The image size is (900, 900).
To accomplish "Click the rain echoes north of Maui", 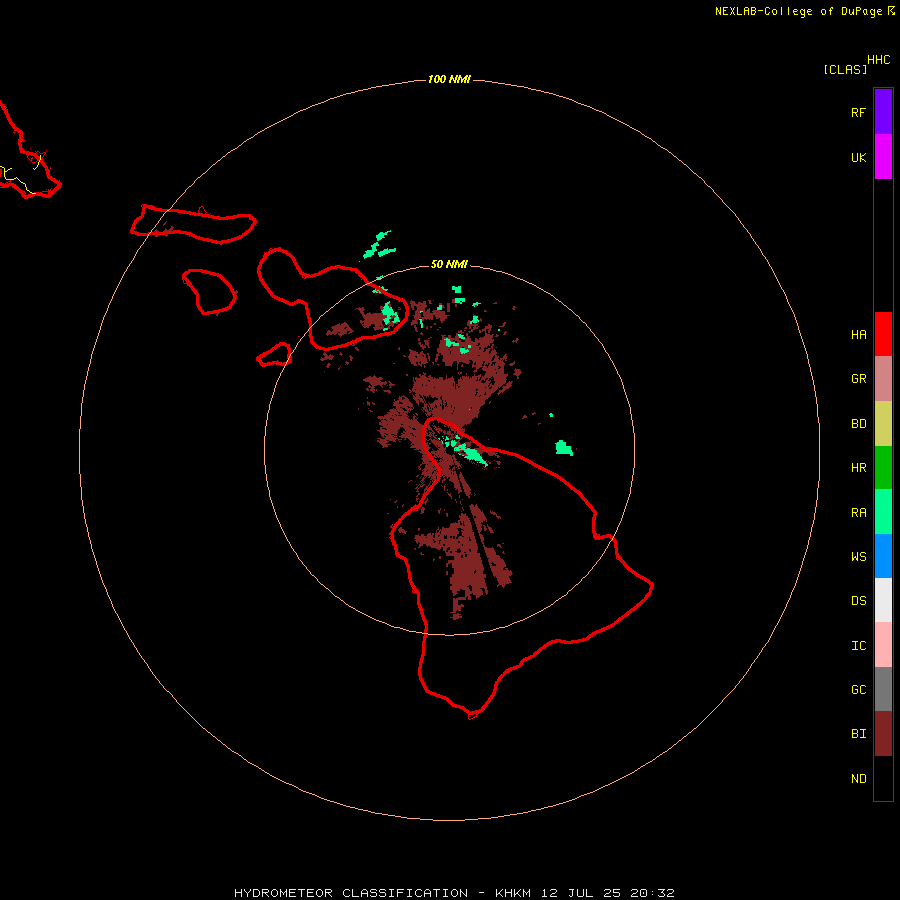I will [379, 245].
